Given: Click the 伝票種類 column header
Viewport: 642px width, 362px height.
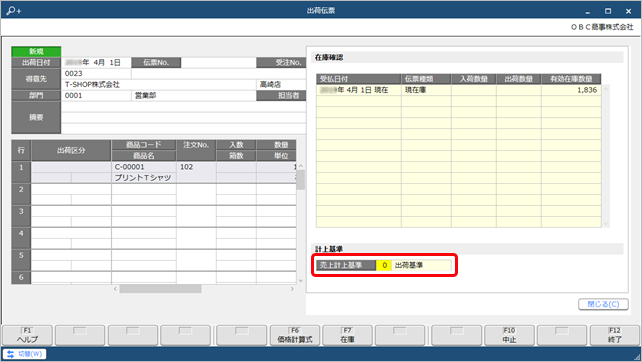Looking at the screenshot, I should (x=426, y=79).
